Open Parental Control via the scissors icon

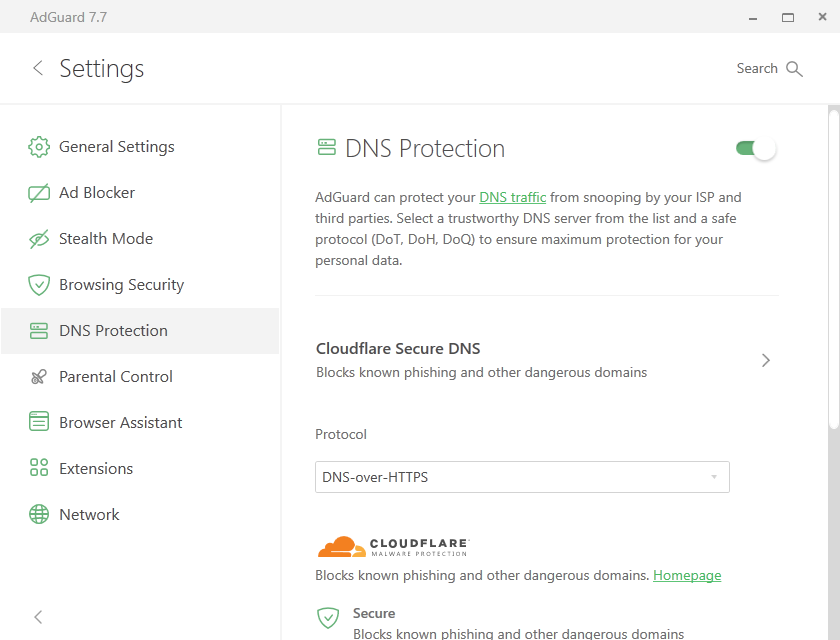(38, 376)
